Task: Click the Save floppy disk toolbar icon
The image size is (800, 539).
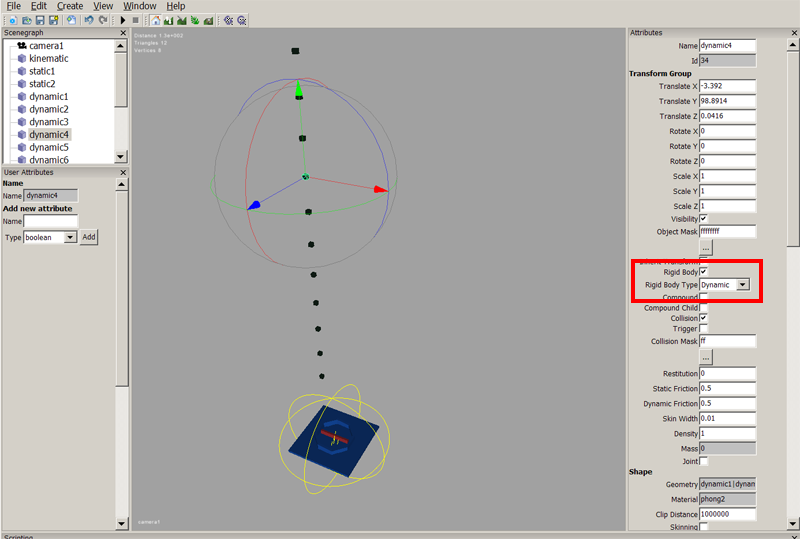Action: pyautogui.click(x=39, y=20)
